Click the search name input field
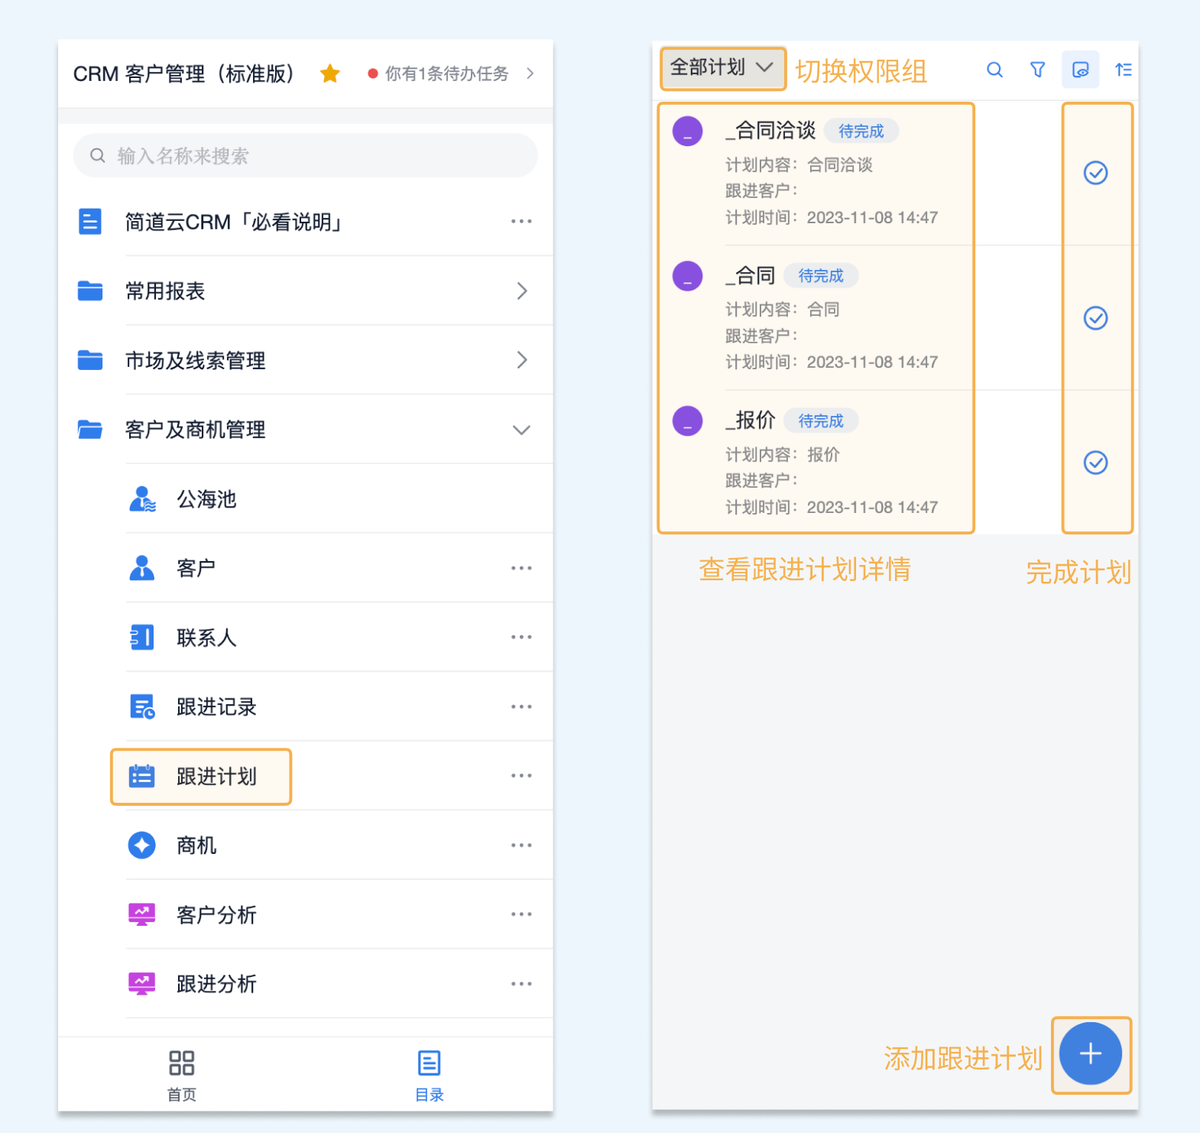Image resolution: width=1200 pixels, height=1133 pixels. pyautogui.click(x=306, y=155)
